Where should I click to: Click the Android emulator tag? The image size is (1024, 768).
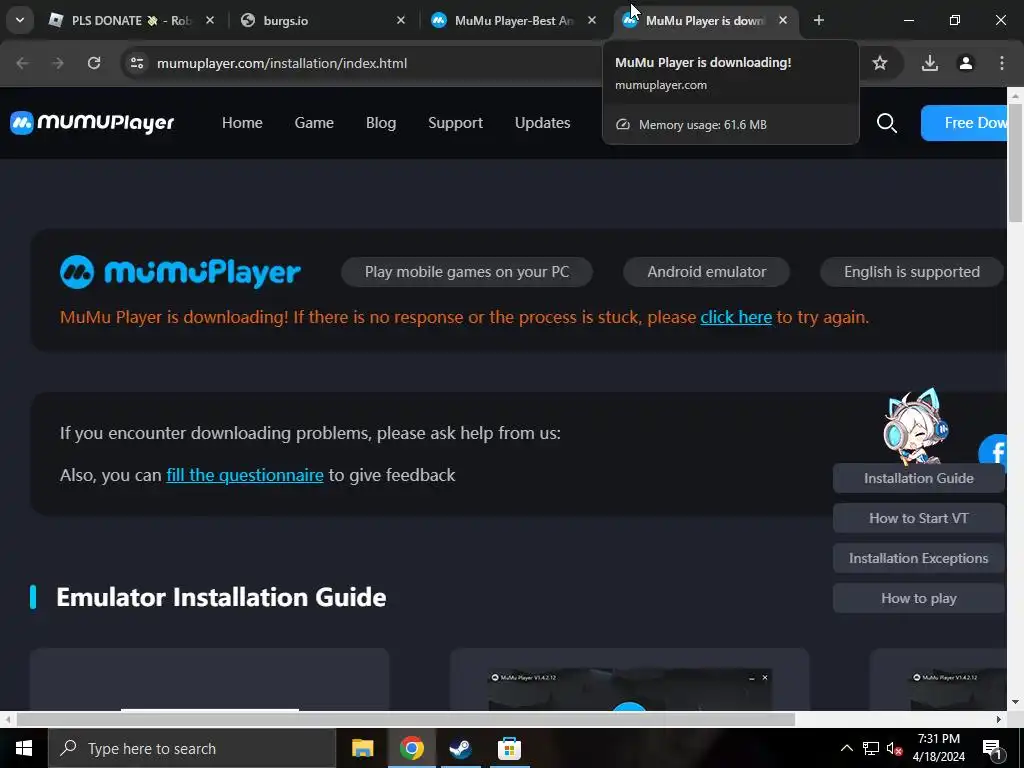707,272
